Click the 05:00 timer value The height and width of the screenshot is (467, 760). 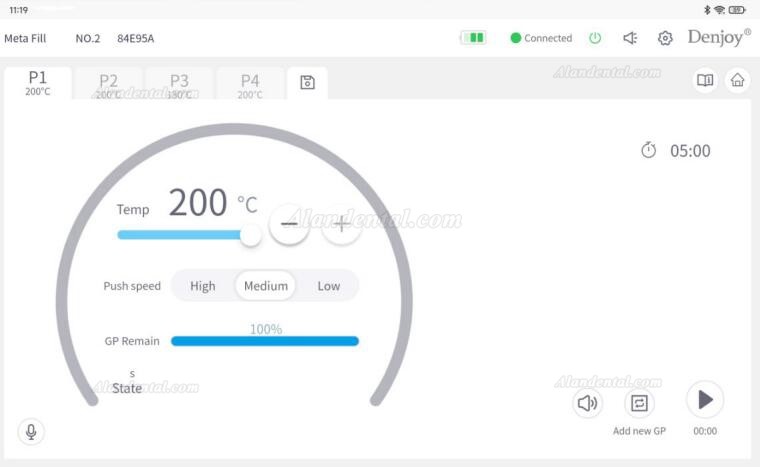[690, 151]
